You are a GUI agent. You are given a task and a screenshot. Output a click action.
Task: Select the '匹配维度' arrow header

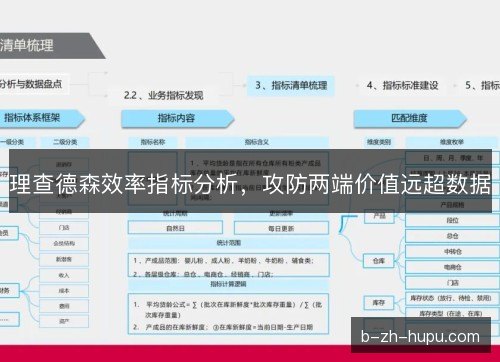tap(410, 118)
